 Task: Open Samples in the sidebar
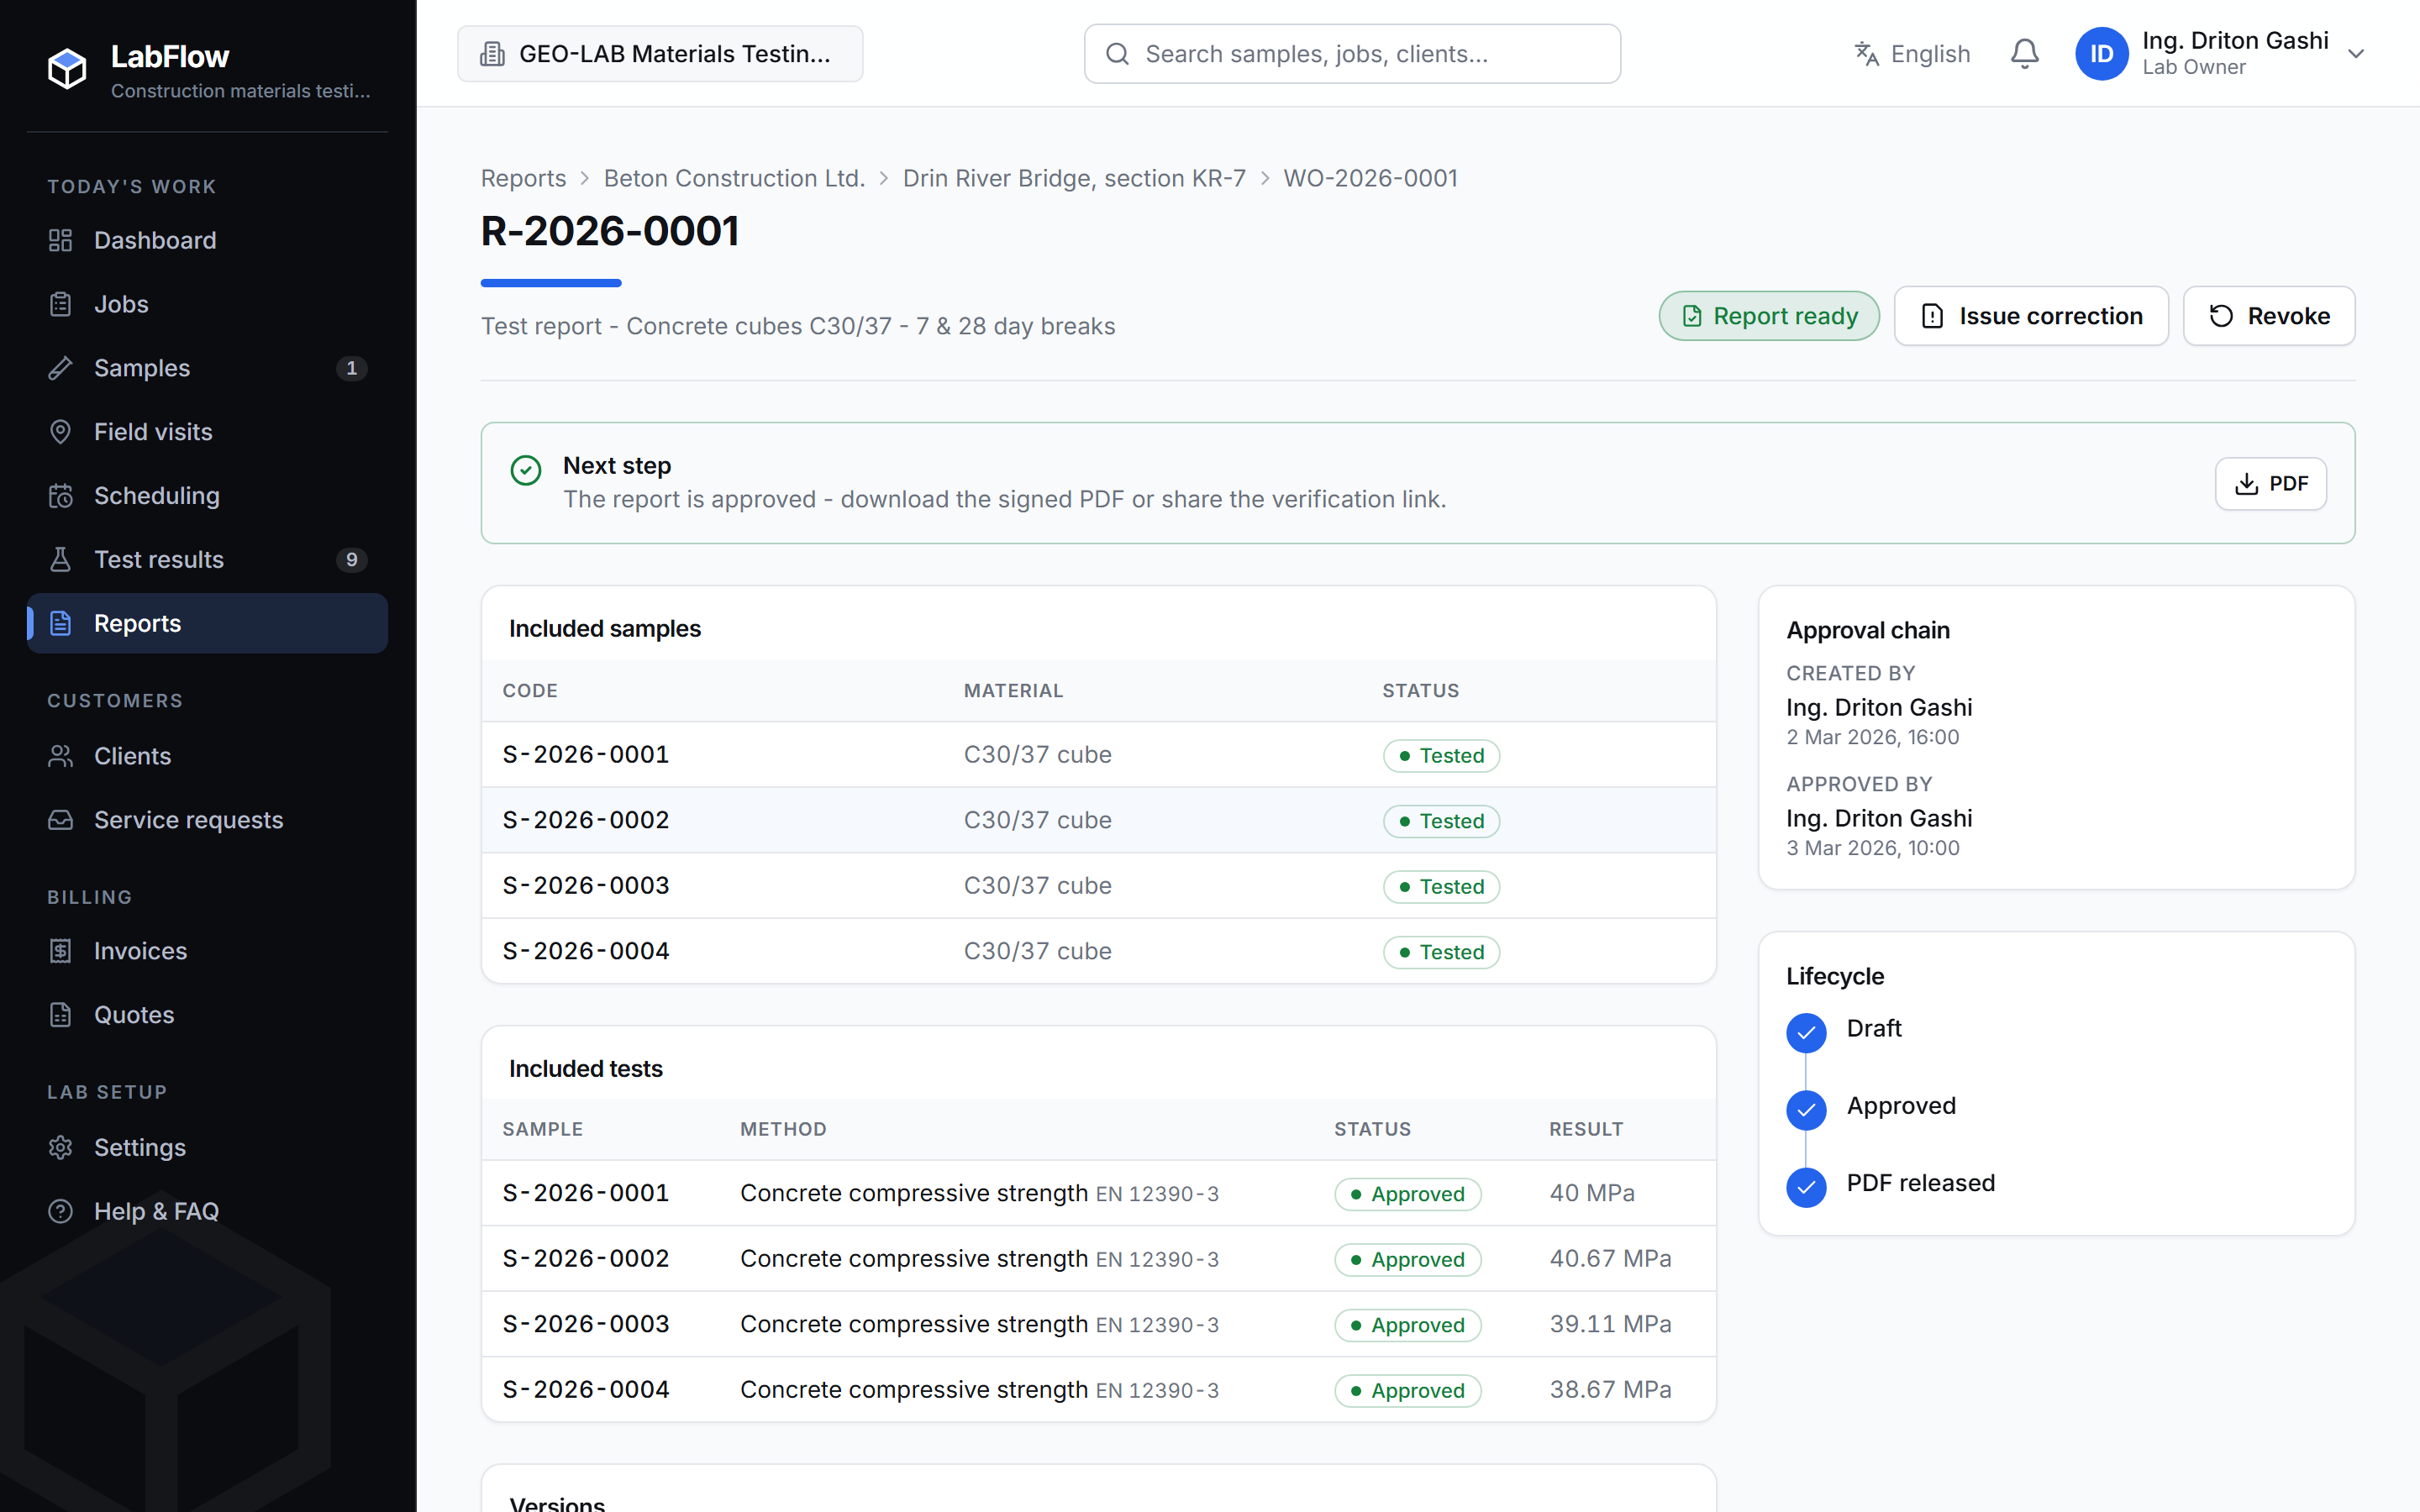tap(207, 368)
